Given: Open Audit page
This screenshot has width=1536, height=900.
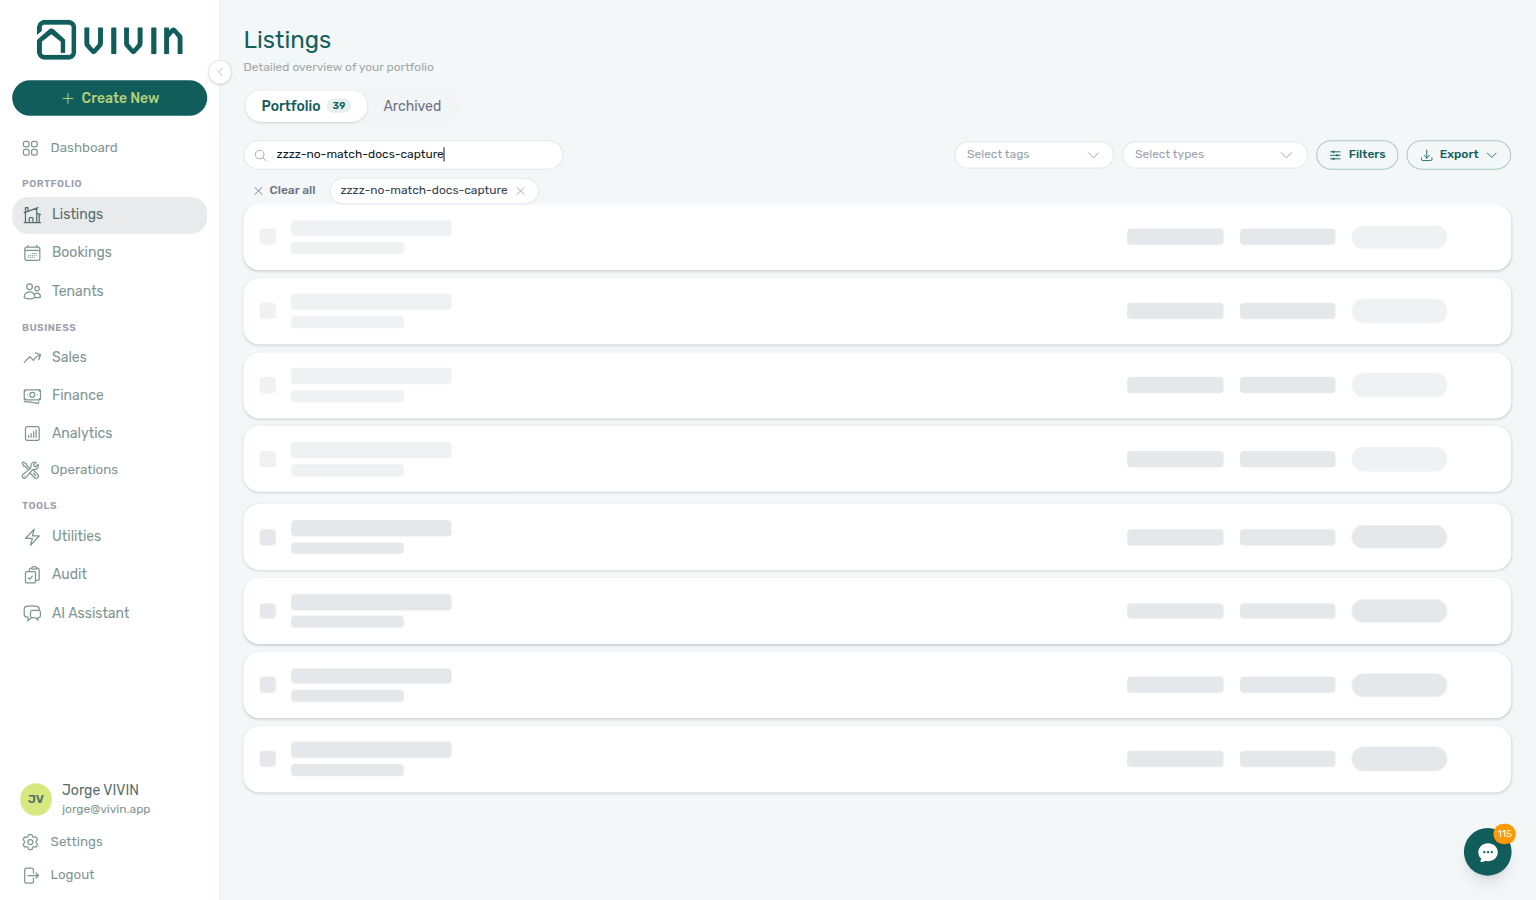Looking at the screenshot, I should pyautogui.click(x=69, y=574).
